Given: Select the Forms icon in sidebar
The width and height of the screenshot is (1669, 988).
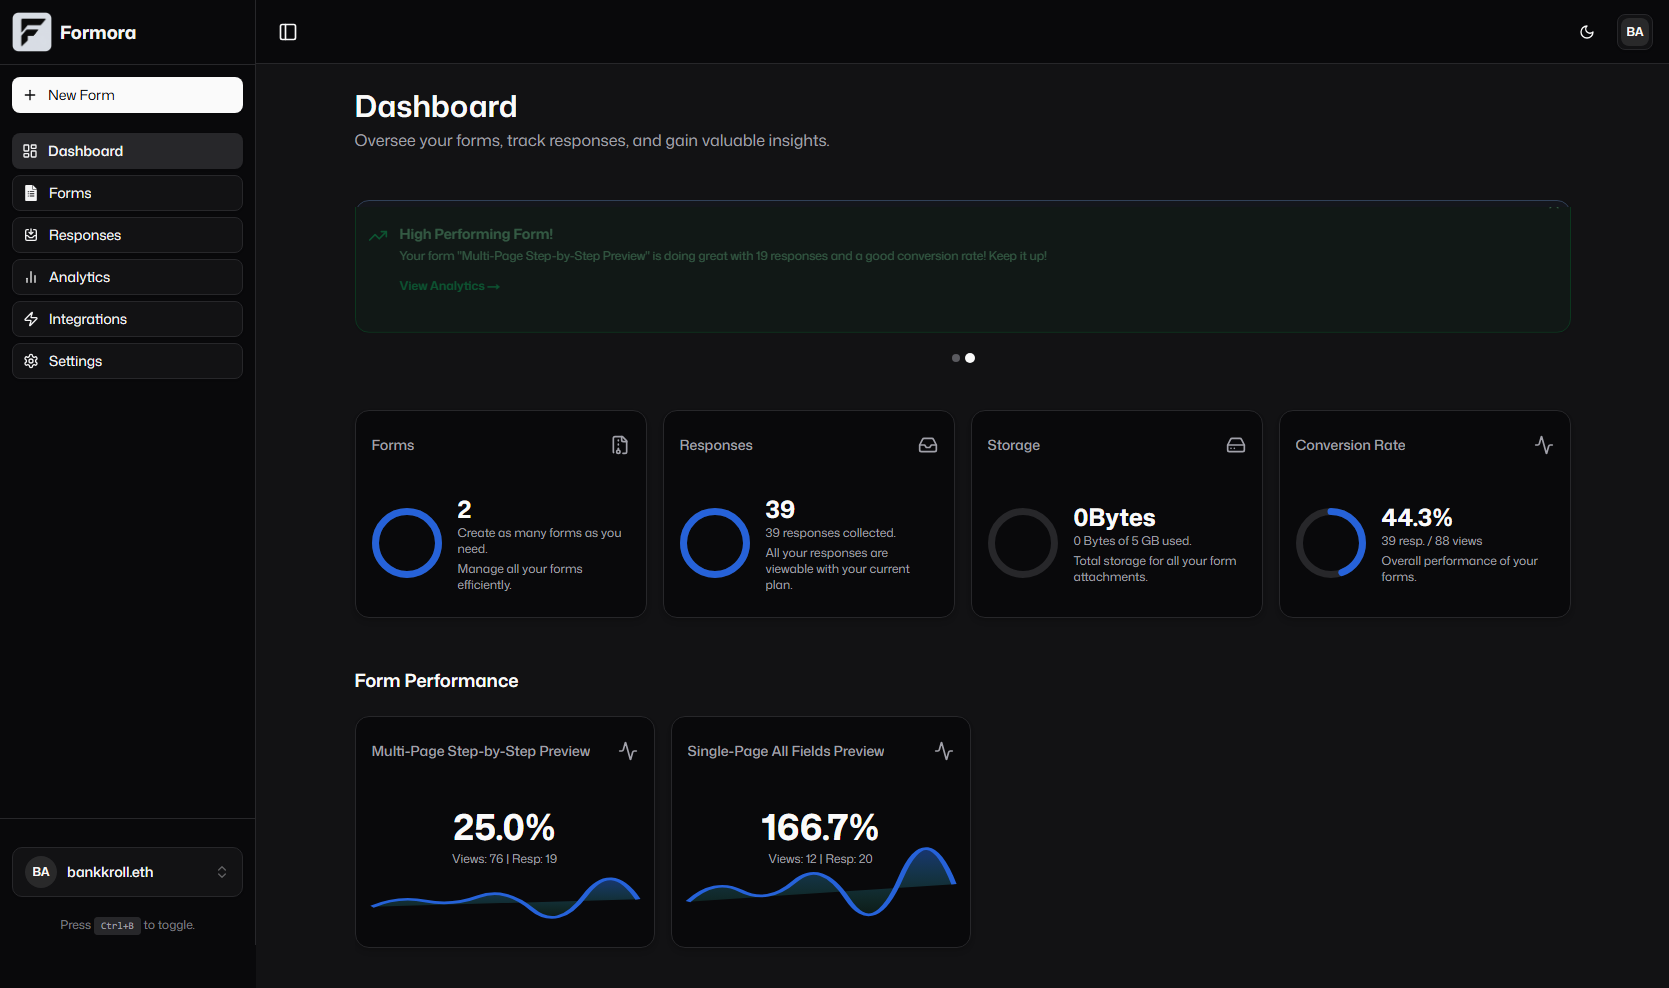Looking at the screenshot, I should coord(31,192).
